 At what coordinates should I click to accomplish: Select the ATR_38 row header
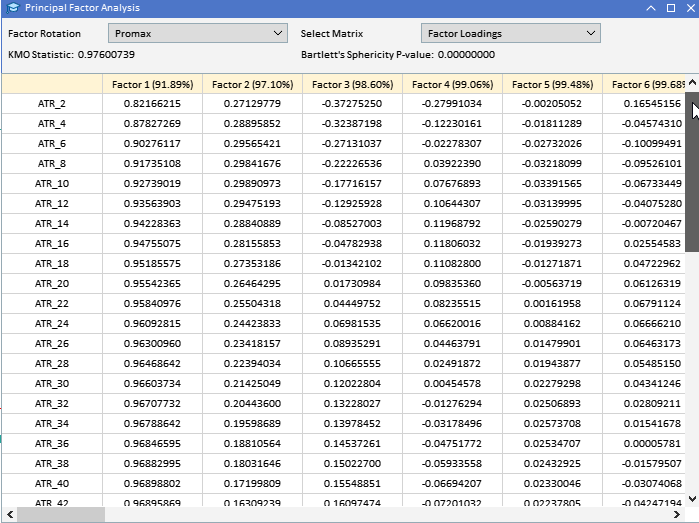tap(52, 464)
